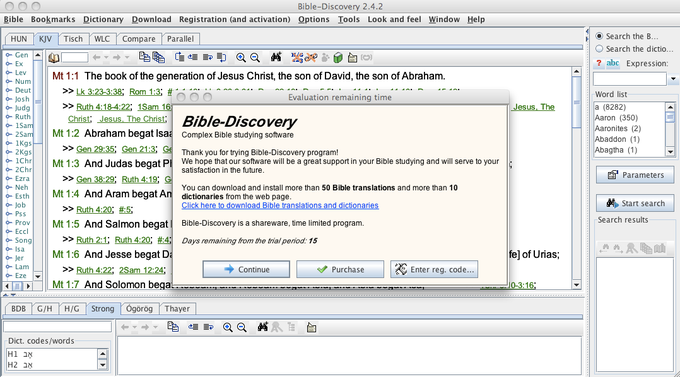Switch to the Thayer dictionary tab
This screenshot has width=680, height=377.
click(x=177, y=308)
